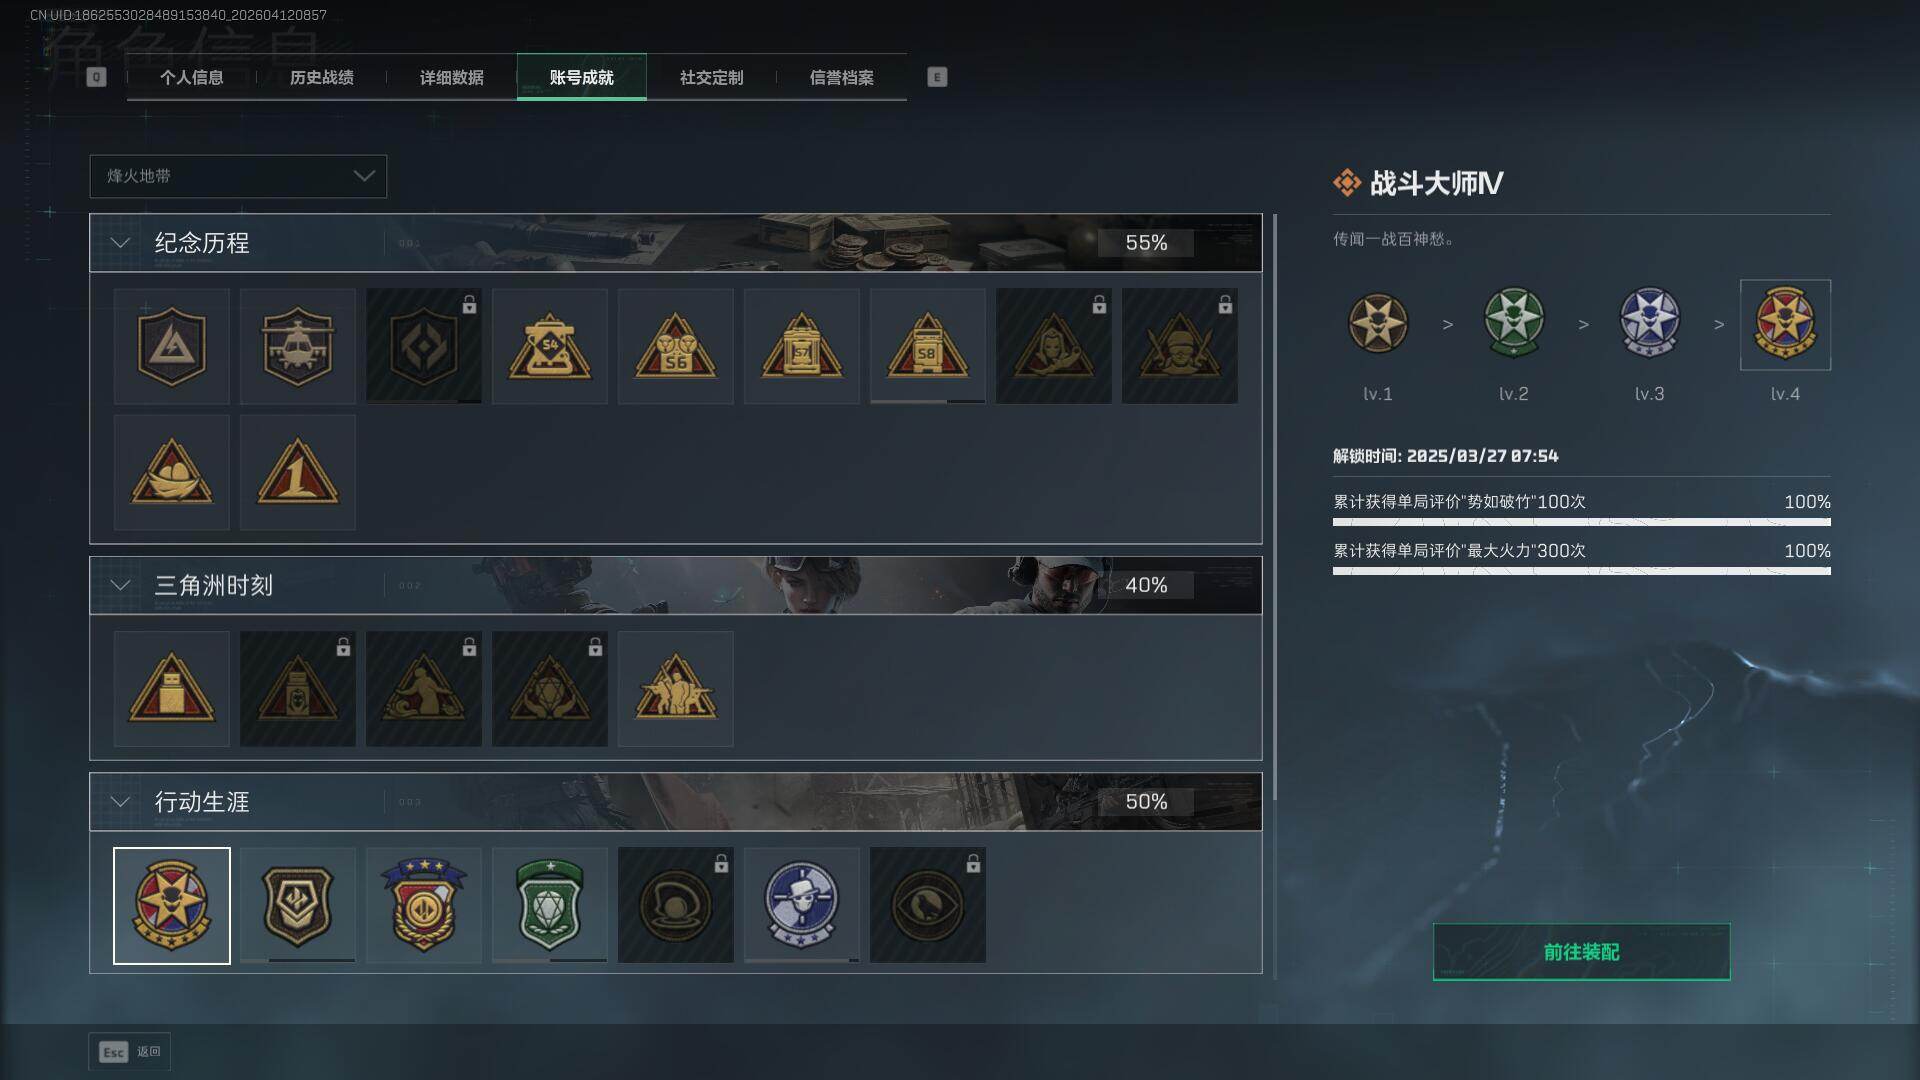The height and width of the screenshot is (1080, 1920).
Task: Select the locked pearl shell badge
Action: pyautogui.click(x=675, y=905)
